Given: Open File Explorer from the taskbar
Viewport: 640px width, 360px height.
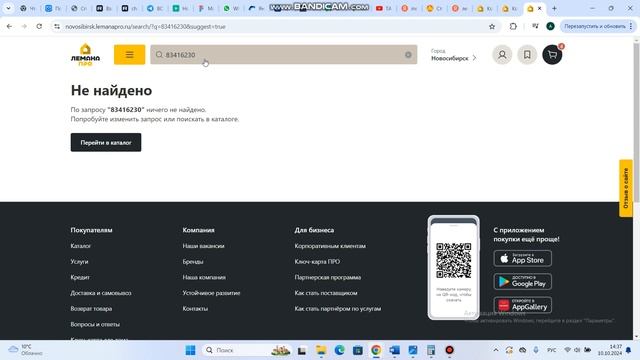Looking at the screenshot, I should click(321, 350).
